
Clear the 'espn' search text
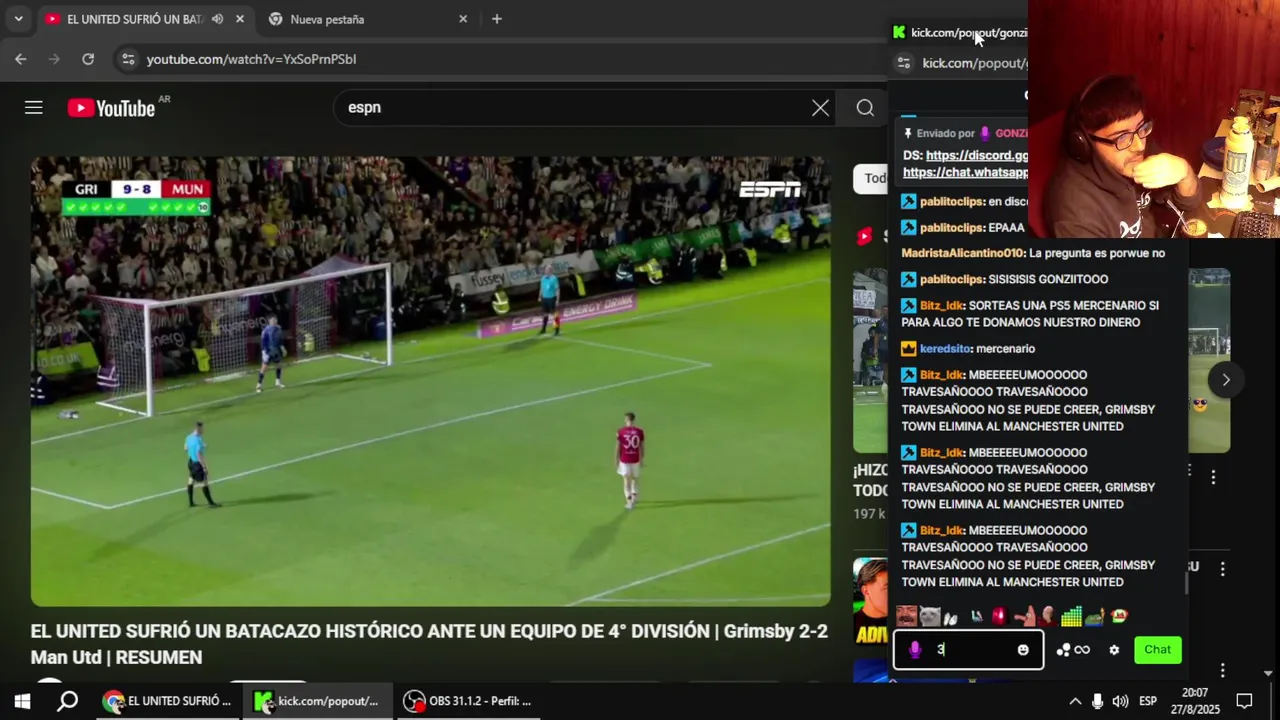tap(820, 108)
